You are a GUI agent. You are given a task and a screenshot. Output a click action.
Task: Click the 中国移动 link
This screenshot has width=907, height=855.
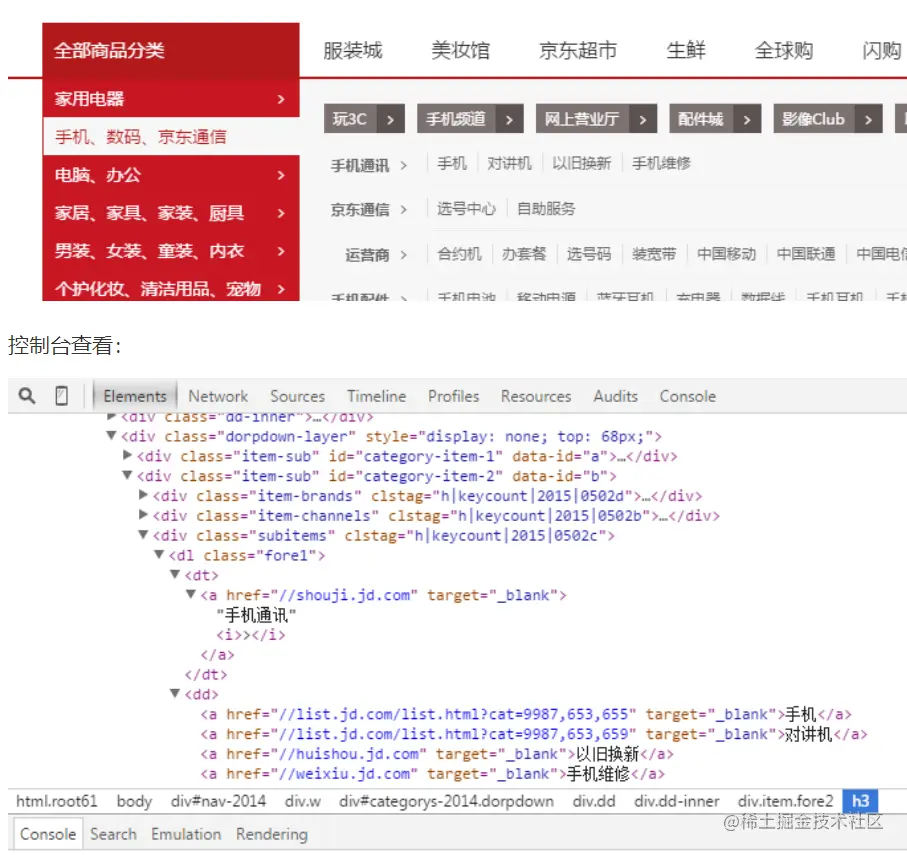click(x=727, y=253)
